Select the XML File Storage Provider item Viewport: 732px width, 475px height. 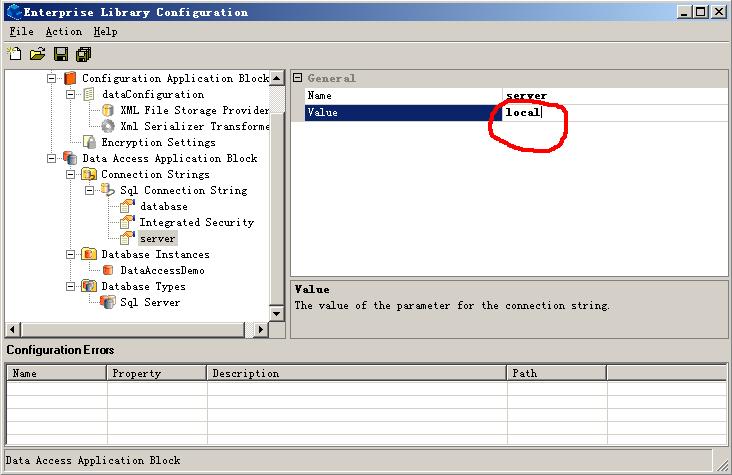click(x=195, y=110)
